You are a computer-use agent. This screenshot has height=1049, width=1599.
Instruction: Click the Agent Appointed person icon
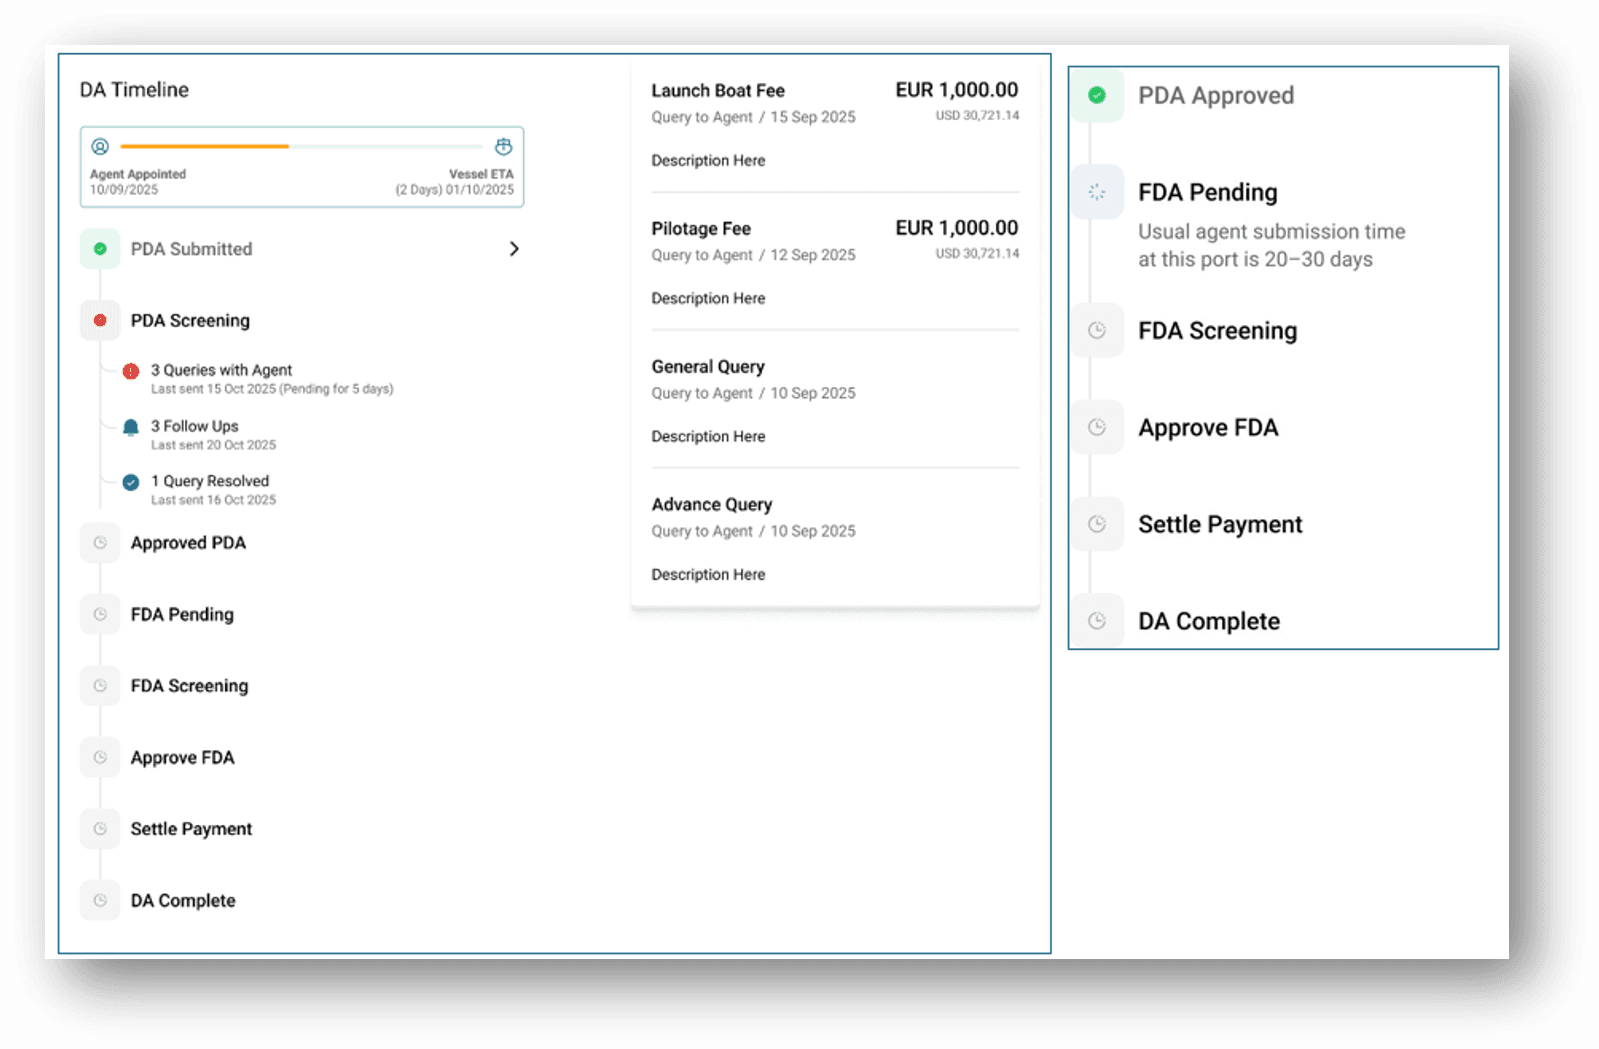(100, 147)
